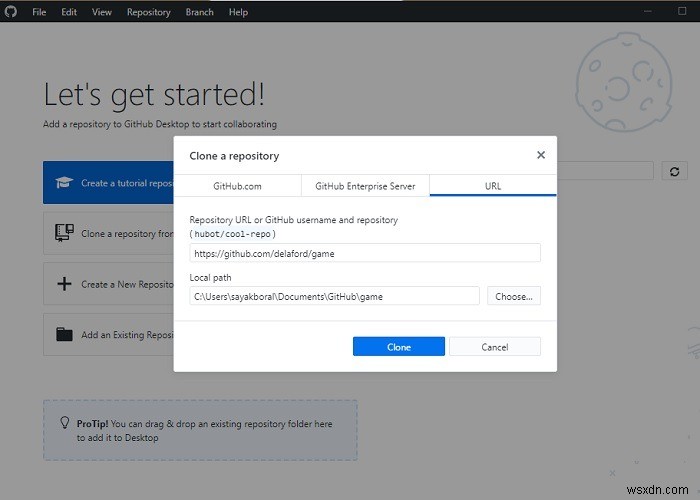Click the blue Clone button
Image resolution: width=700 pixels, height=500 pixels.
coord(399,347)
